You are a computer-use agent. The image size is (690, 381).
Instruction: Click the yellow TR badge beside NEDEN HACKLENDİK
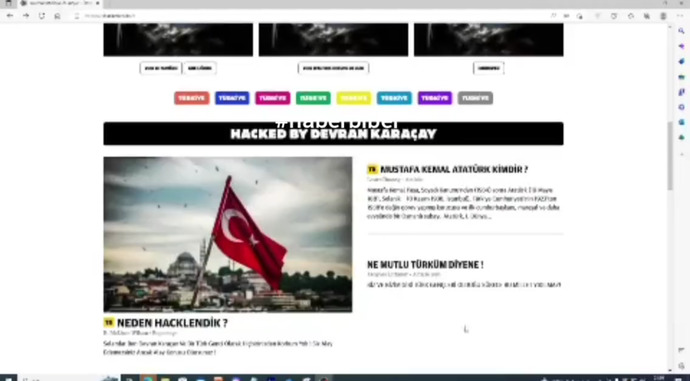point(109,322)
